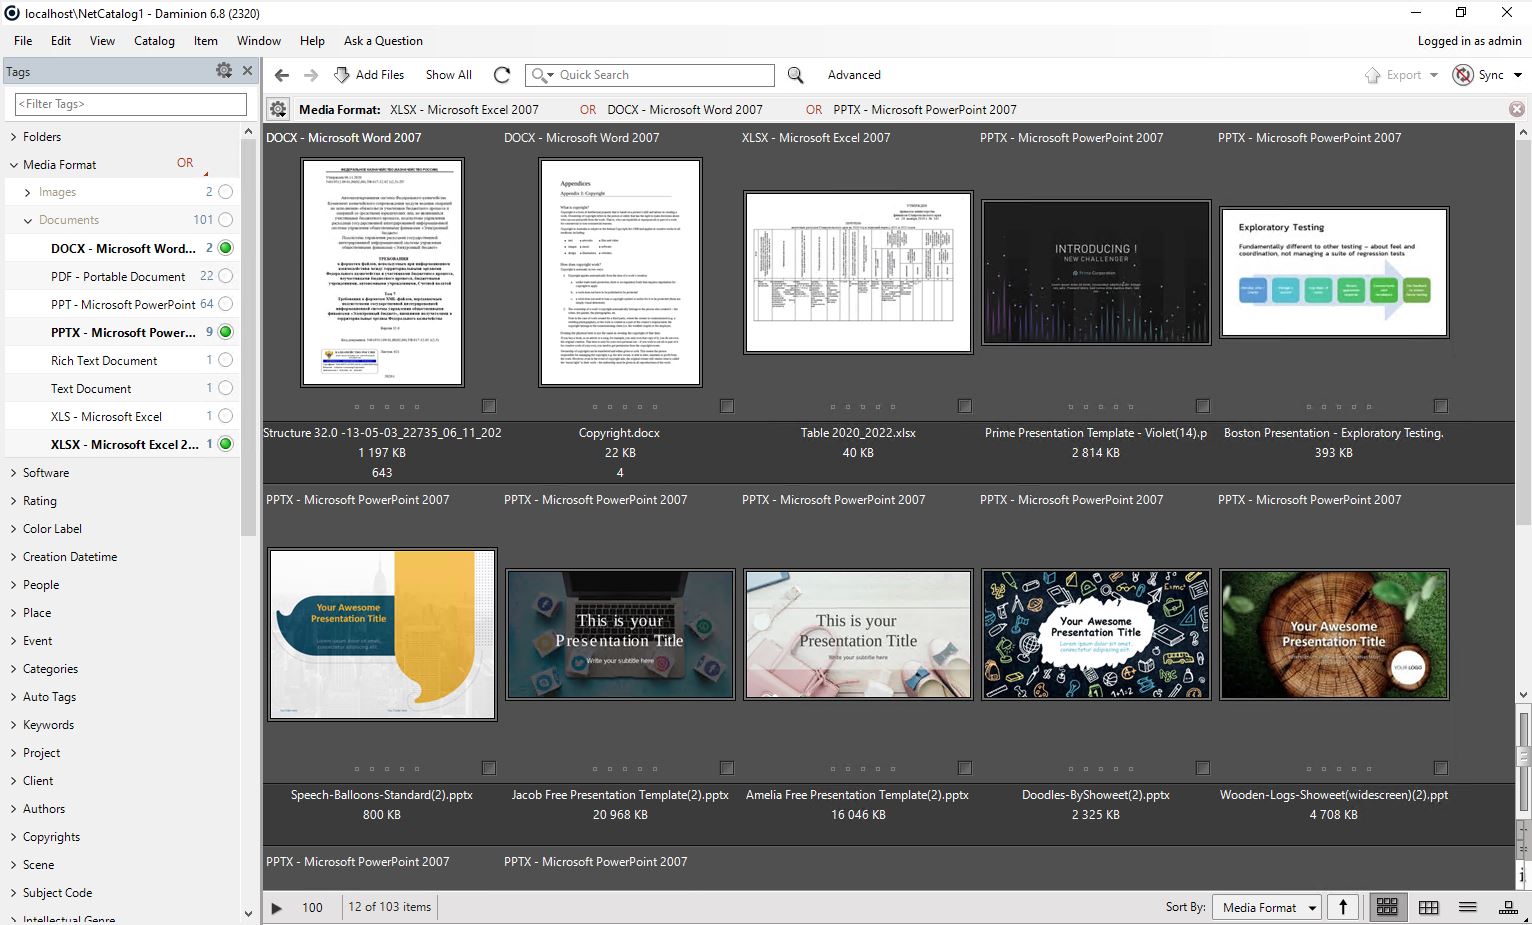The image size is (1532, 925).
Task: Check the Copyright.docx thumbnail checkbox
Action: pos(727,407)
